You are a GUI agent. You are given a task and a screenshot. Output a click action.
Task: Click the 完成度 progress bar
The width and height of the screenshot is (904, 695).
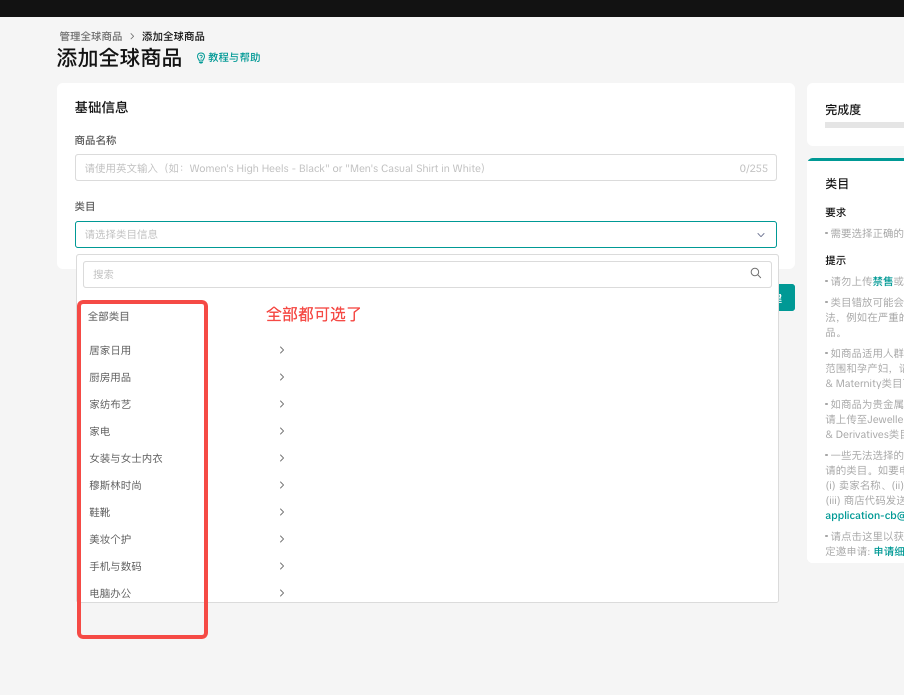click(x=864, y=125)
